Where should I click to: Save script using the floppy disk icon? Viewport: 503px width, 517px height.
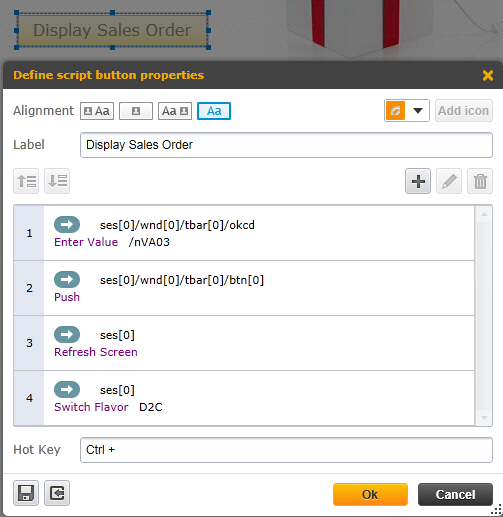26,493
